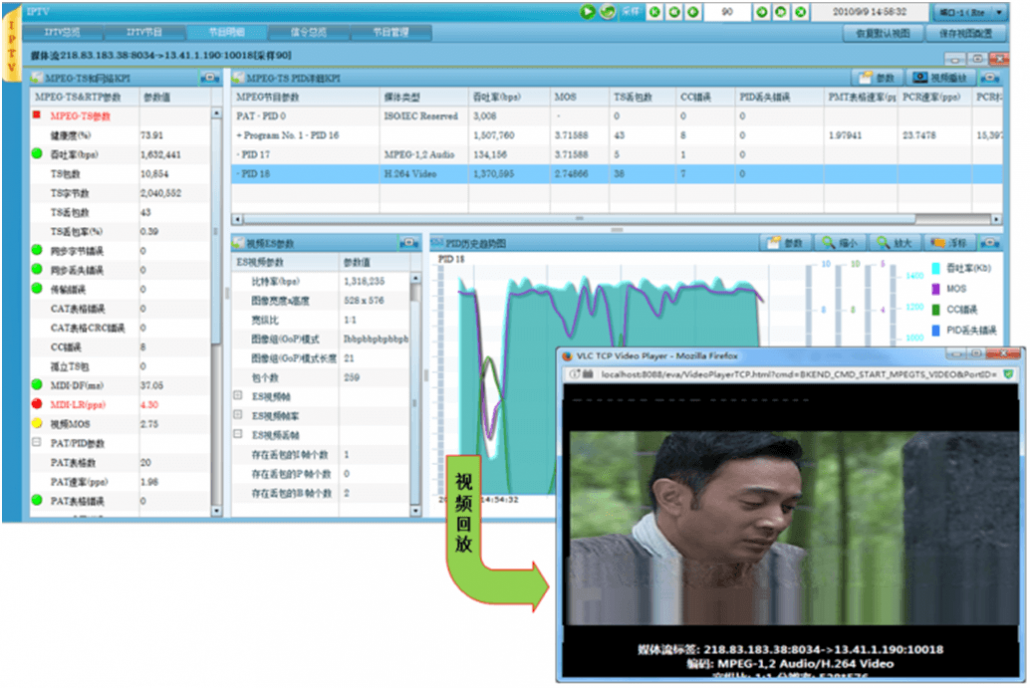Click the down arrow of the ES parameter scrollbar

pyautogui.click(x=415, y=511)
